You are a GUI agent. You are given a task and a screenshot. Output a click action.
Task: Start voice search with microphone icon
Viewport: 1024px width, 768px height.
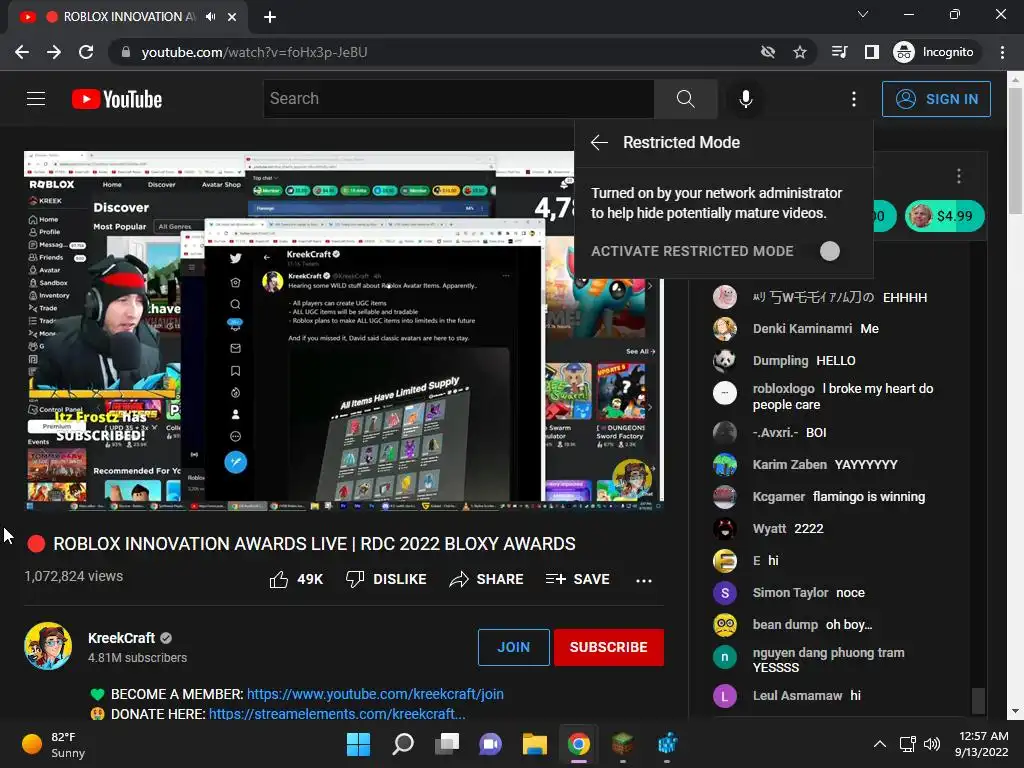click(x=746, y=99)
